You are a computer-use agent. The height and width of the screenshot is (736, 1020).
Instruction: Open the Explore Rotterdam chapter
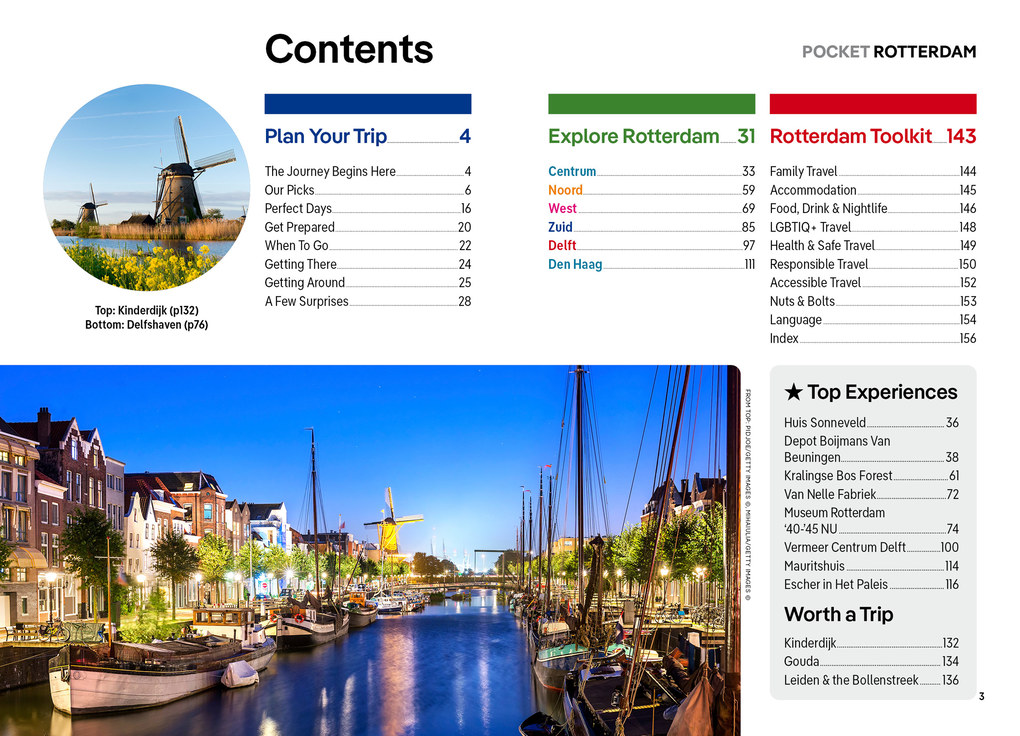627,136
